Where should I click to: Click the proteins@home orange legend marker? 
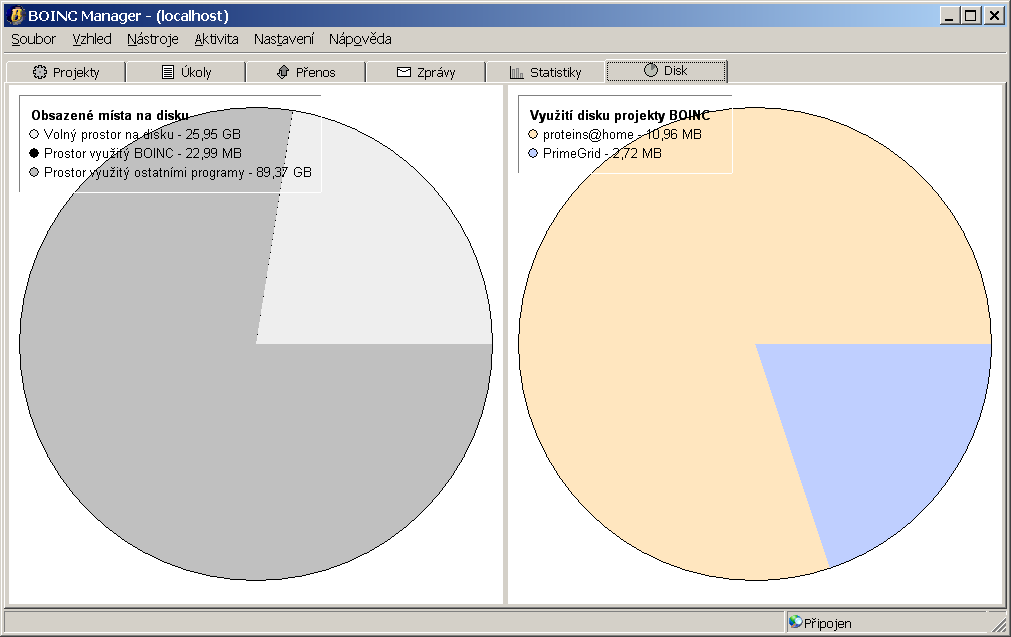click(x=533, y=134)
